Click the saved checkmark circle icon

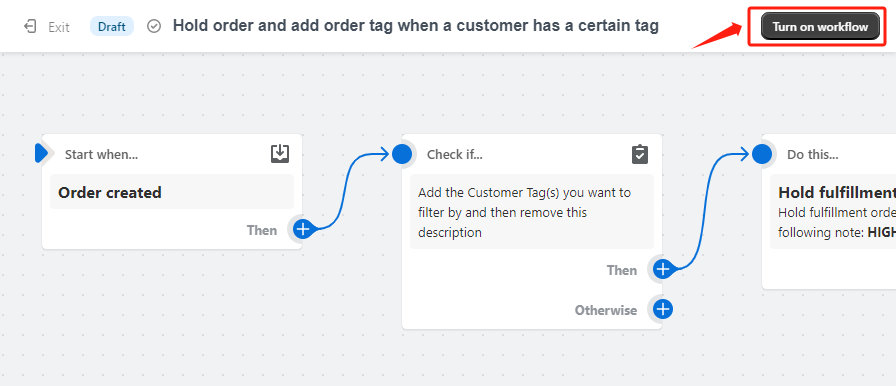154,26
